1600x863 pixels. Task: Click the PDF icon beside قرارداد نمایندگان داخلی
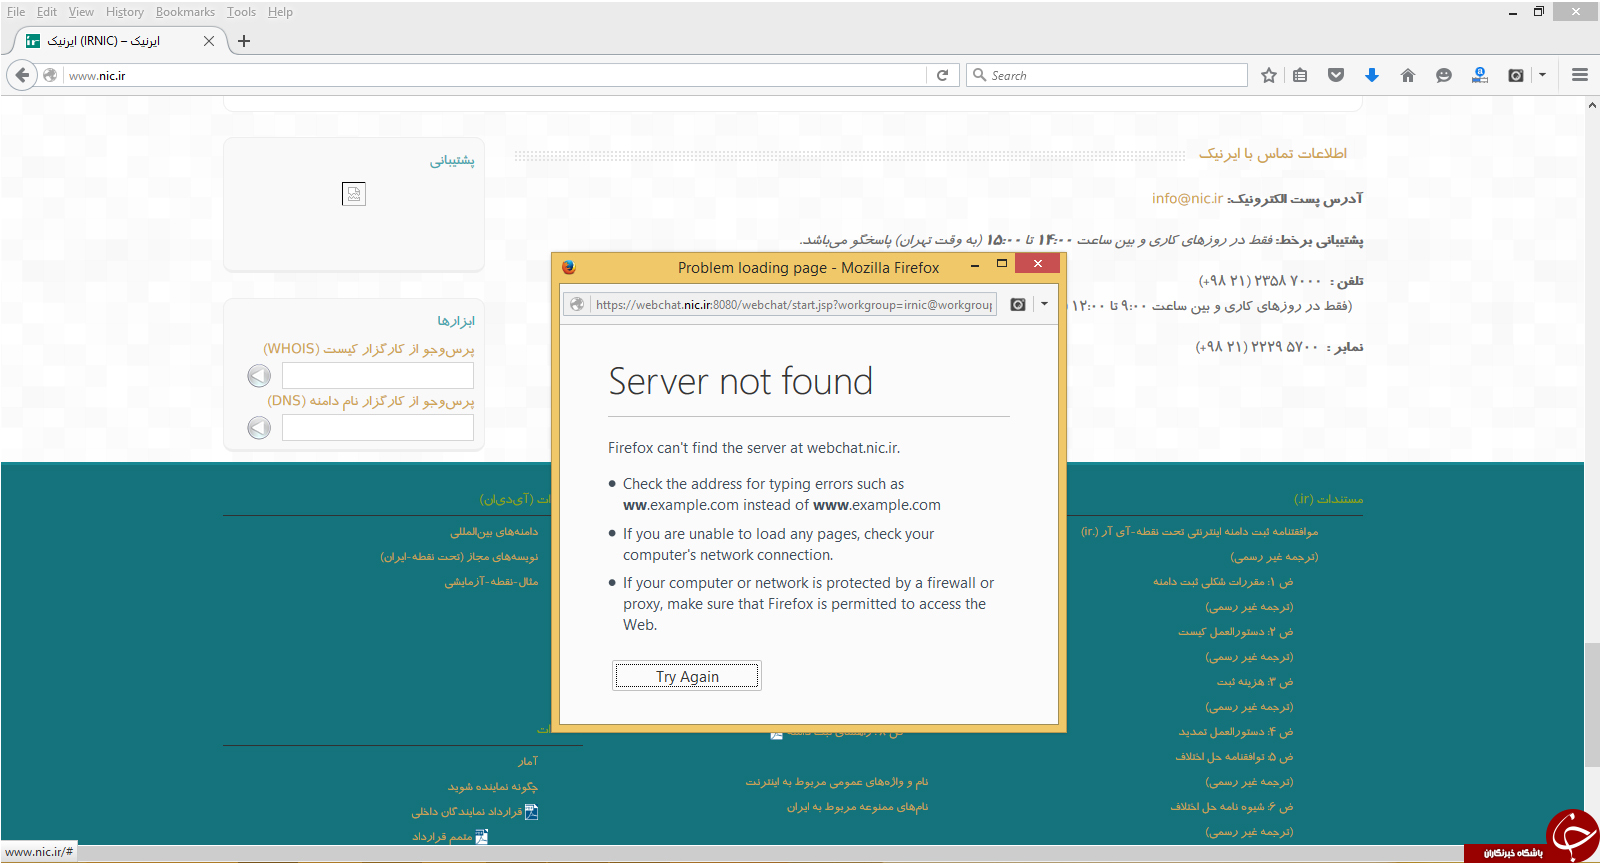531,812
